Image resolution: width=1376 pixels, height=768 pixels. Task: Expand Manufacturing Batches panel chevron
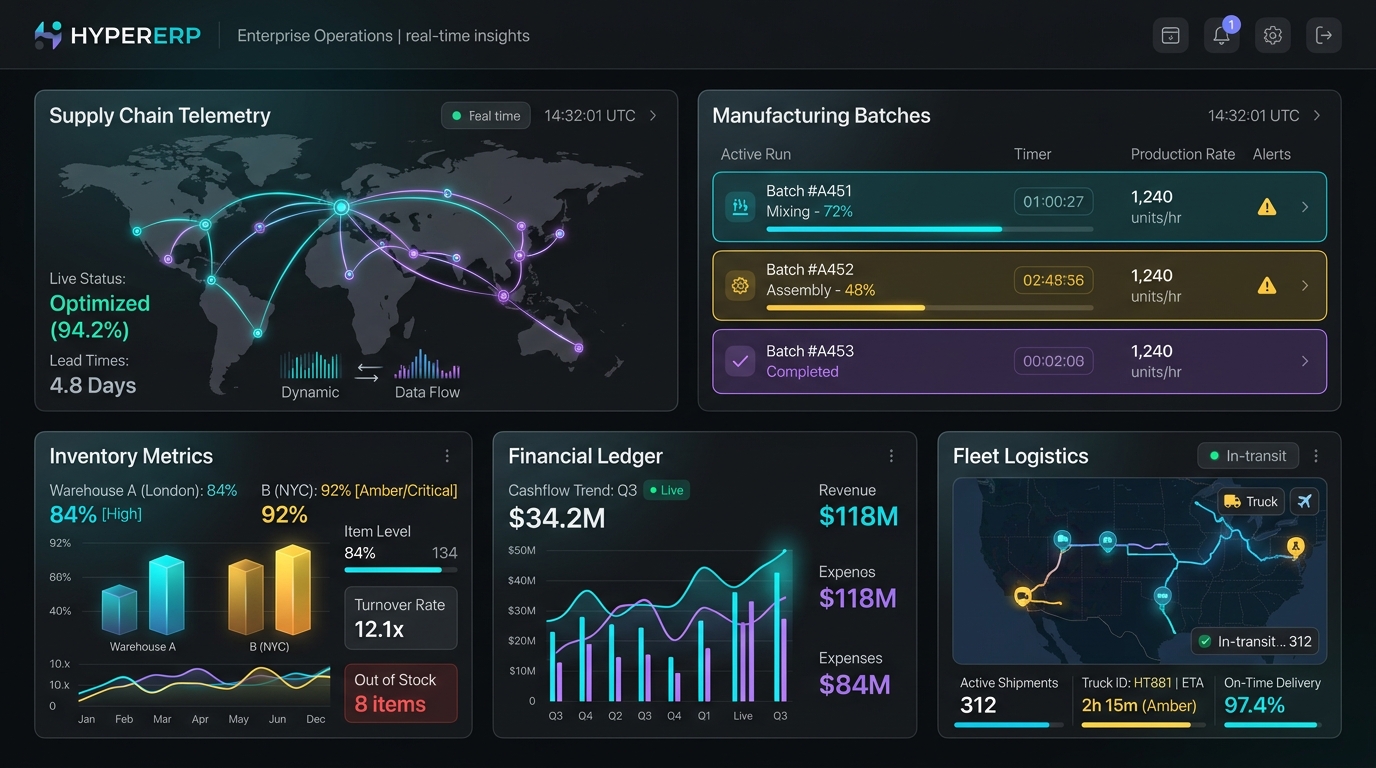[x=1317, y=116]
